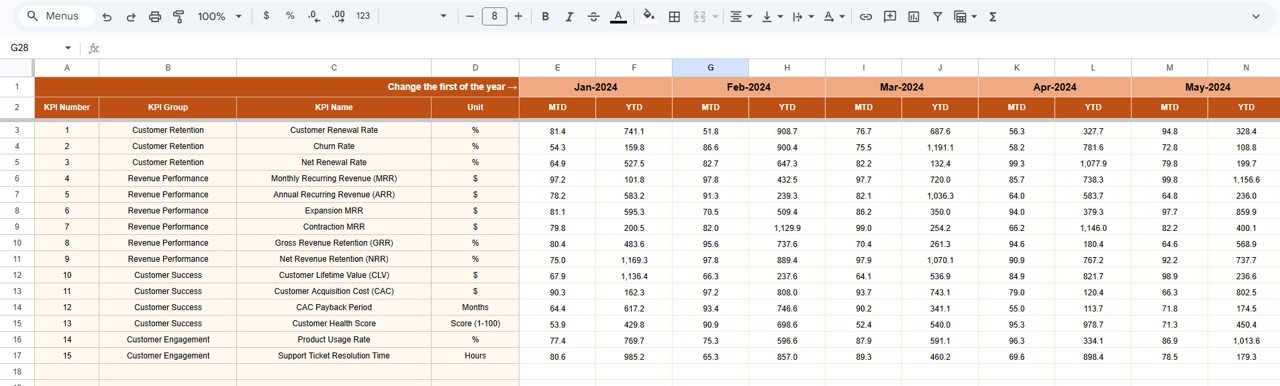The height and width of the screenshot is (386, 1280).
Task: Select the cell with value 1,191.1
Action: point(940,146)
